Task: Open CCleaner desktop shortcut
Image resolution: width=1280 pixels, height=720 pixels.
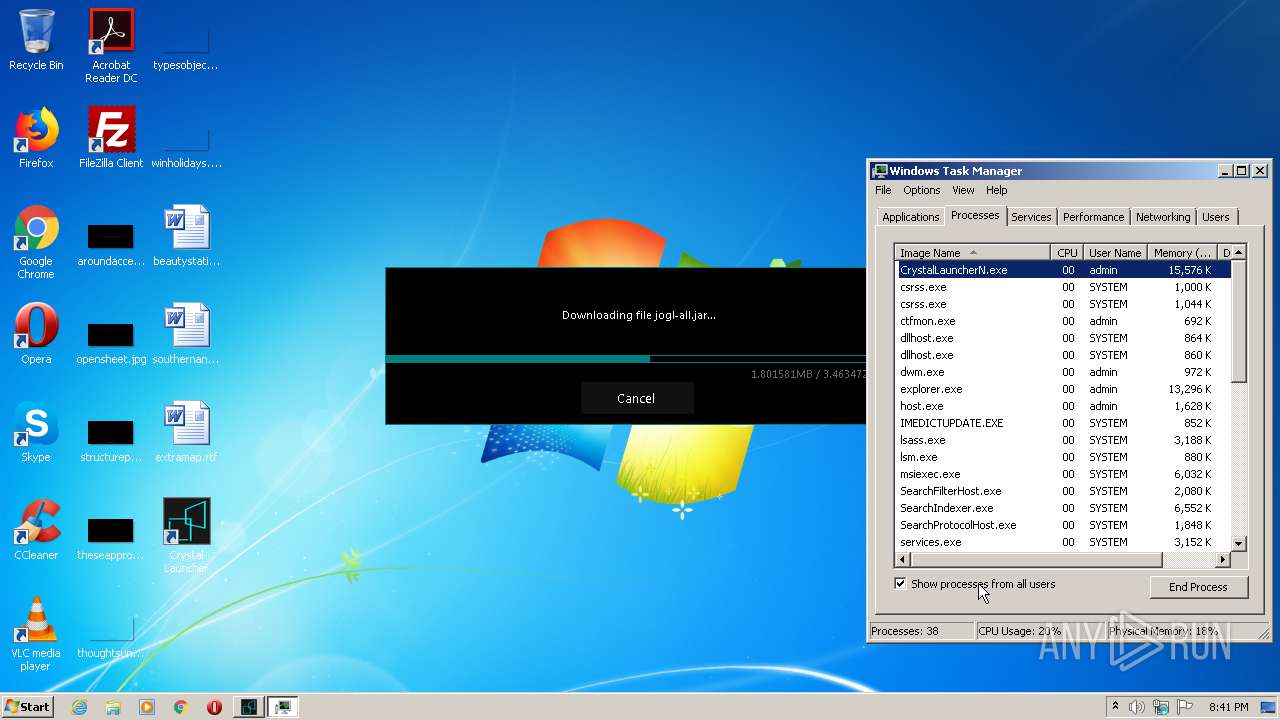Action: (36, 530)
